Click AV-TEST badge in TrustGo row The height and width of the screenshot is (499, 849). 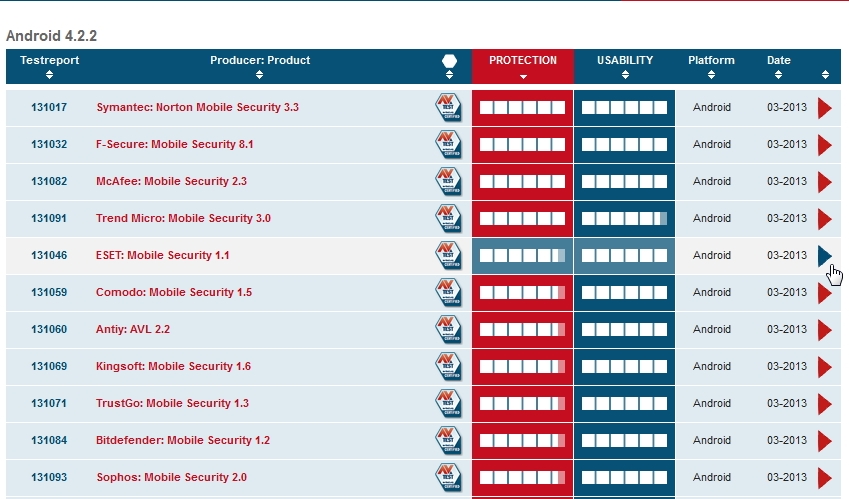[x=448, y=403]
